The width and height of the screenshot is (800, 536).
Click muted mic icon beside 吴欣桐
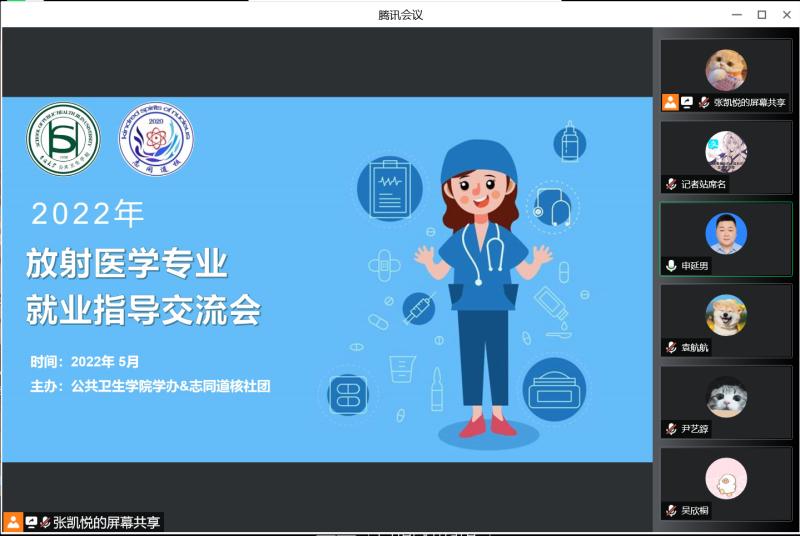pos(671,510)
